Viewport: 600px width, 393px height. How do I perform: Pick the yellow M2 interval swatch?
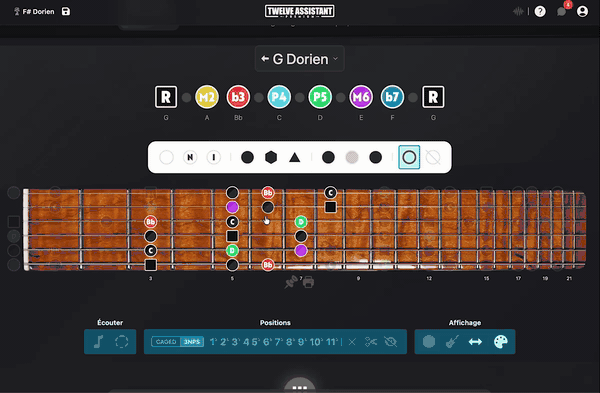click(207, 97)
